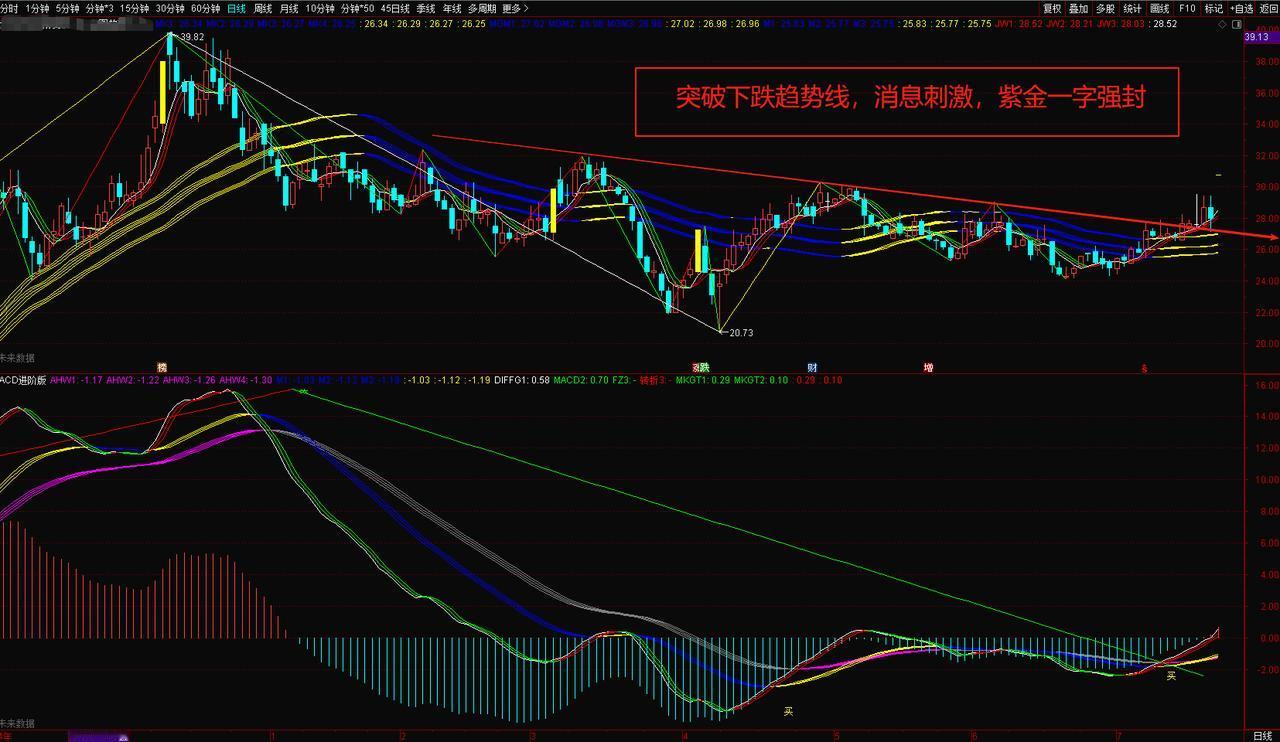Viewport: 1280px width, 742px height.
Task: Click the 39.82 high price label
Action: tap(192, 36)
